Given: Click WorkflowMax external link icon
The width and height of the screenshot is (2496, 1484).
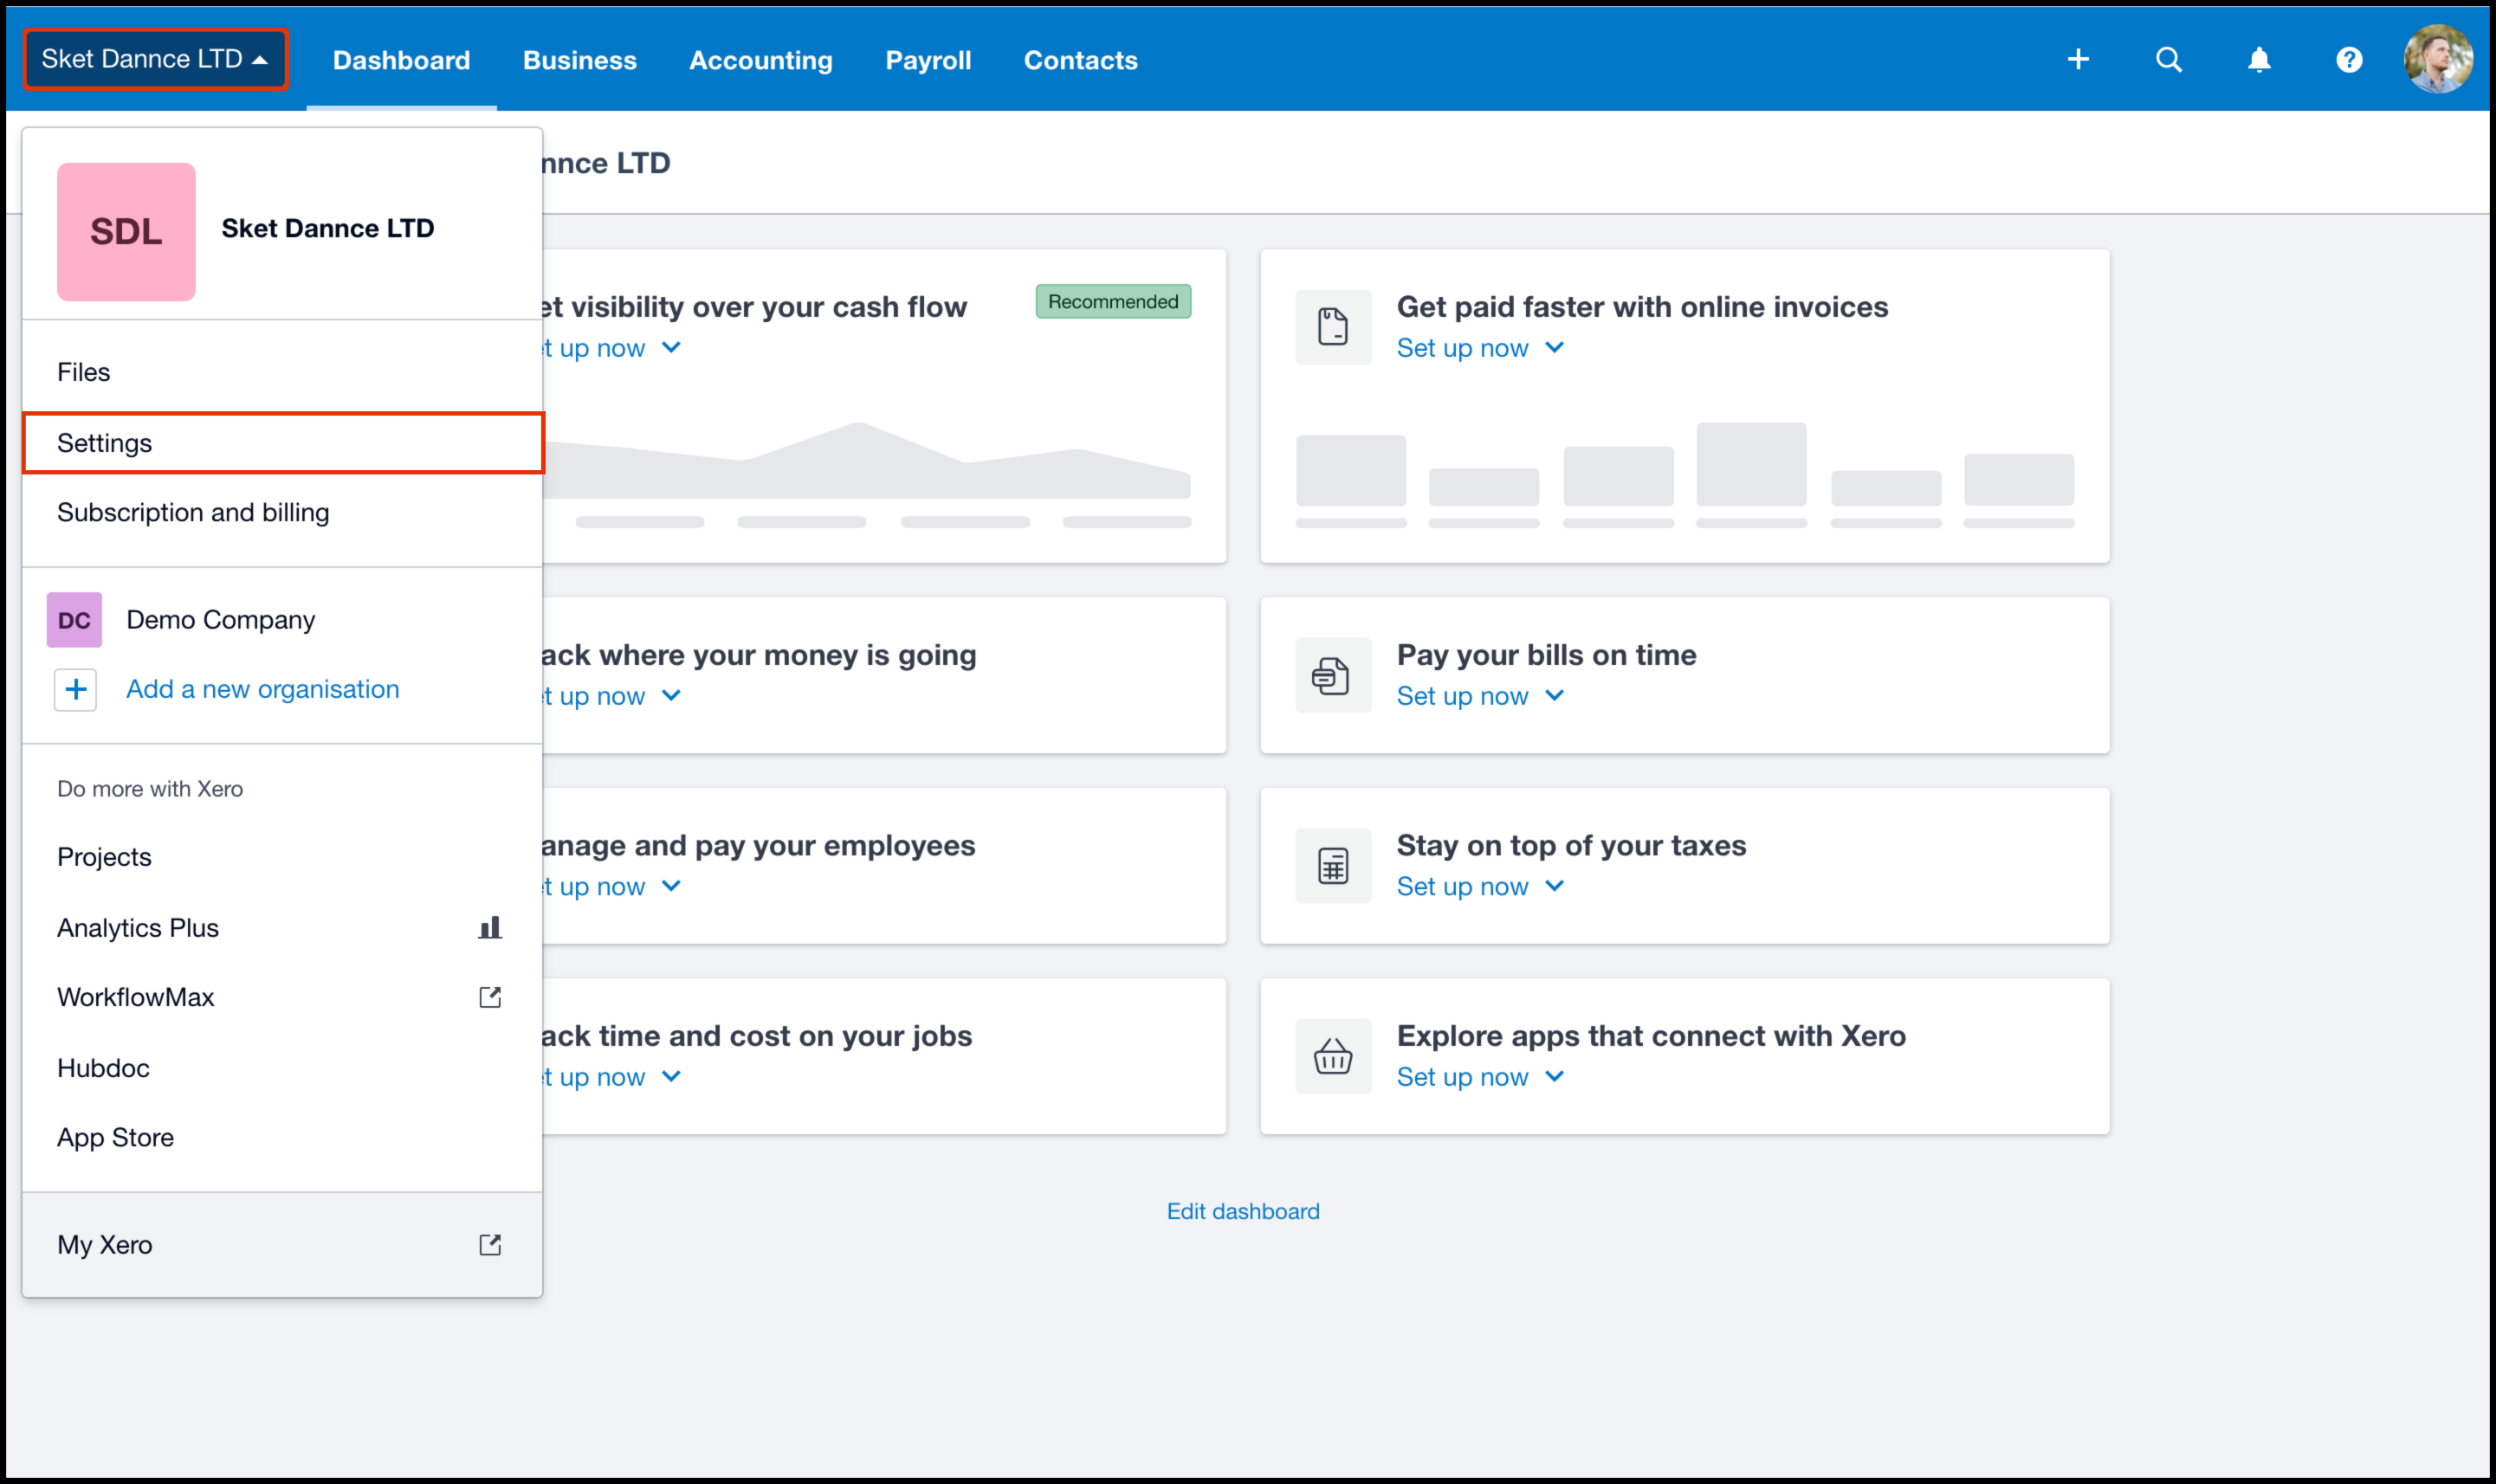Looking at the screenshot, I should coord(489,997).
